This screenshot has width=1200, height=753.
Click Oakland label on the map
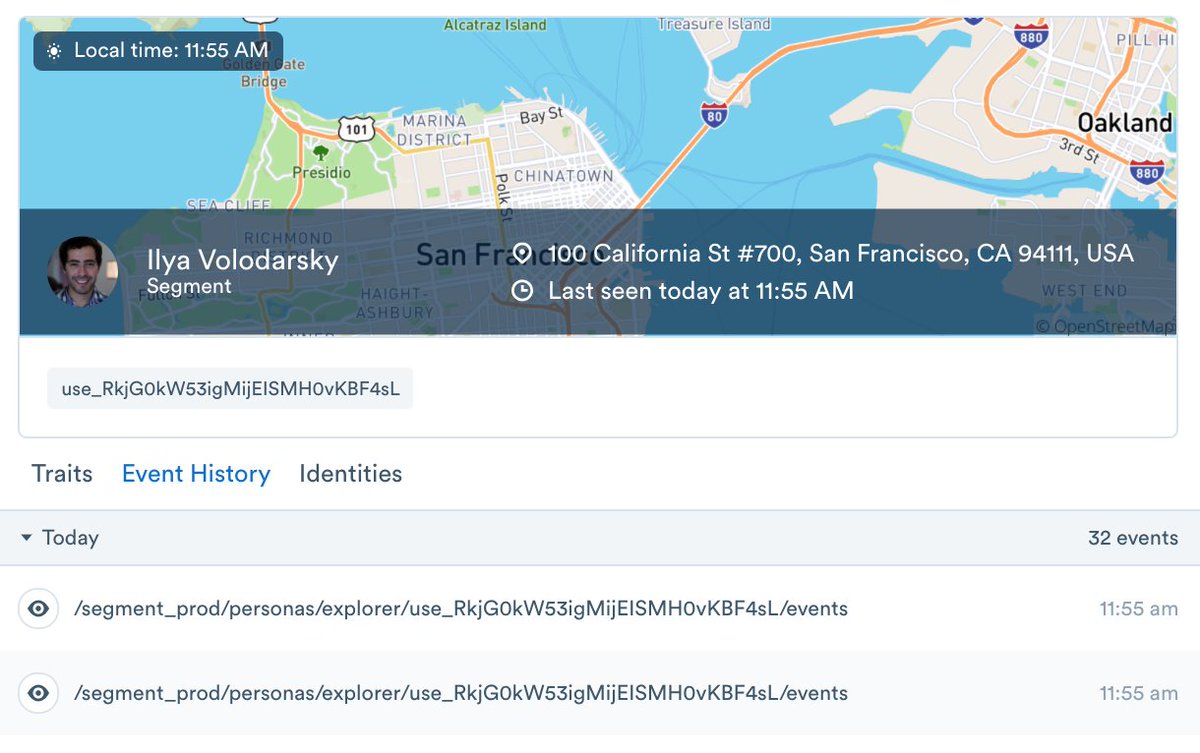point(1125,123)
